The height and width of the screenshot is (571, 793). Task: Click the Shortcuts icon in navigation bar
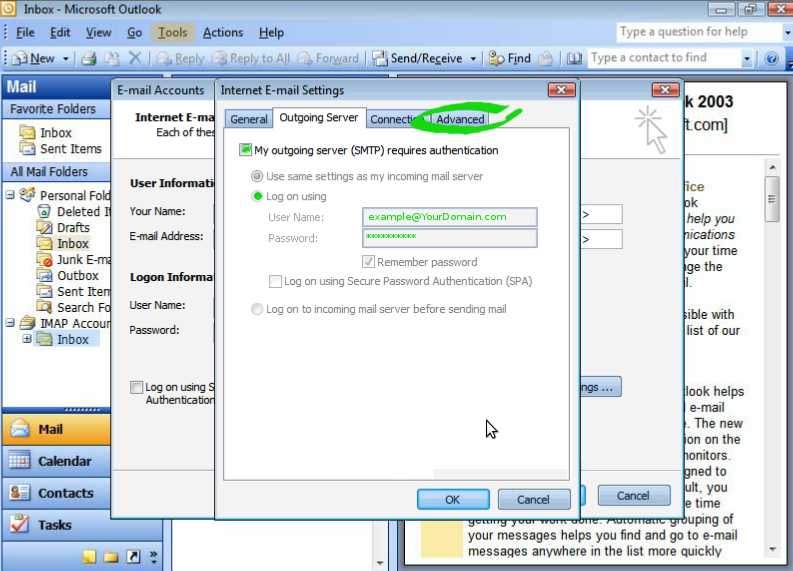click(x=133, y=557)
